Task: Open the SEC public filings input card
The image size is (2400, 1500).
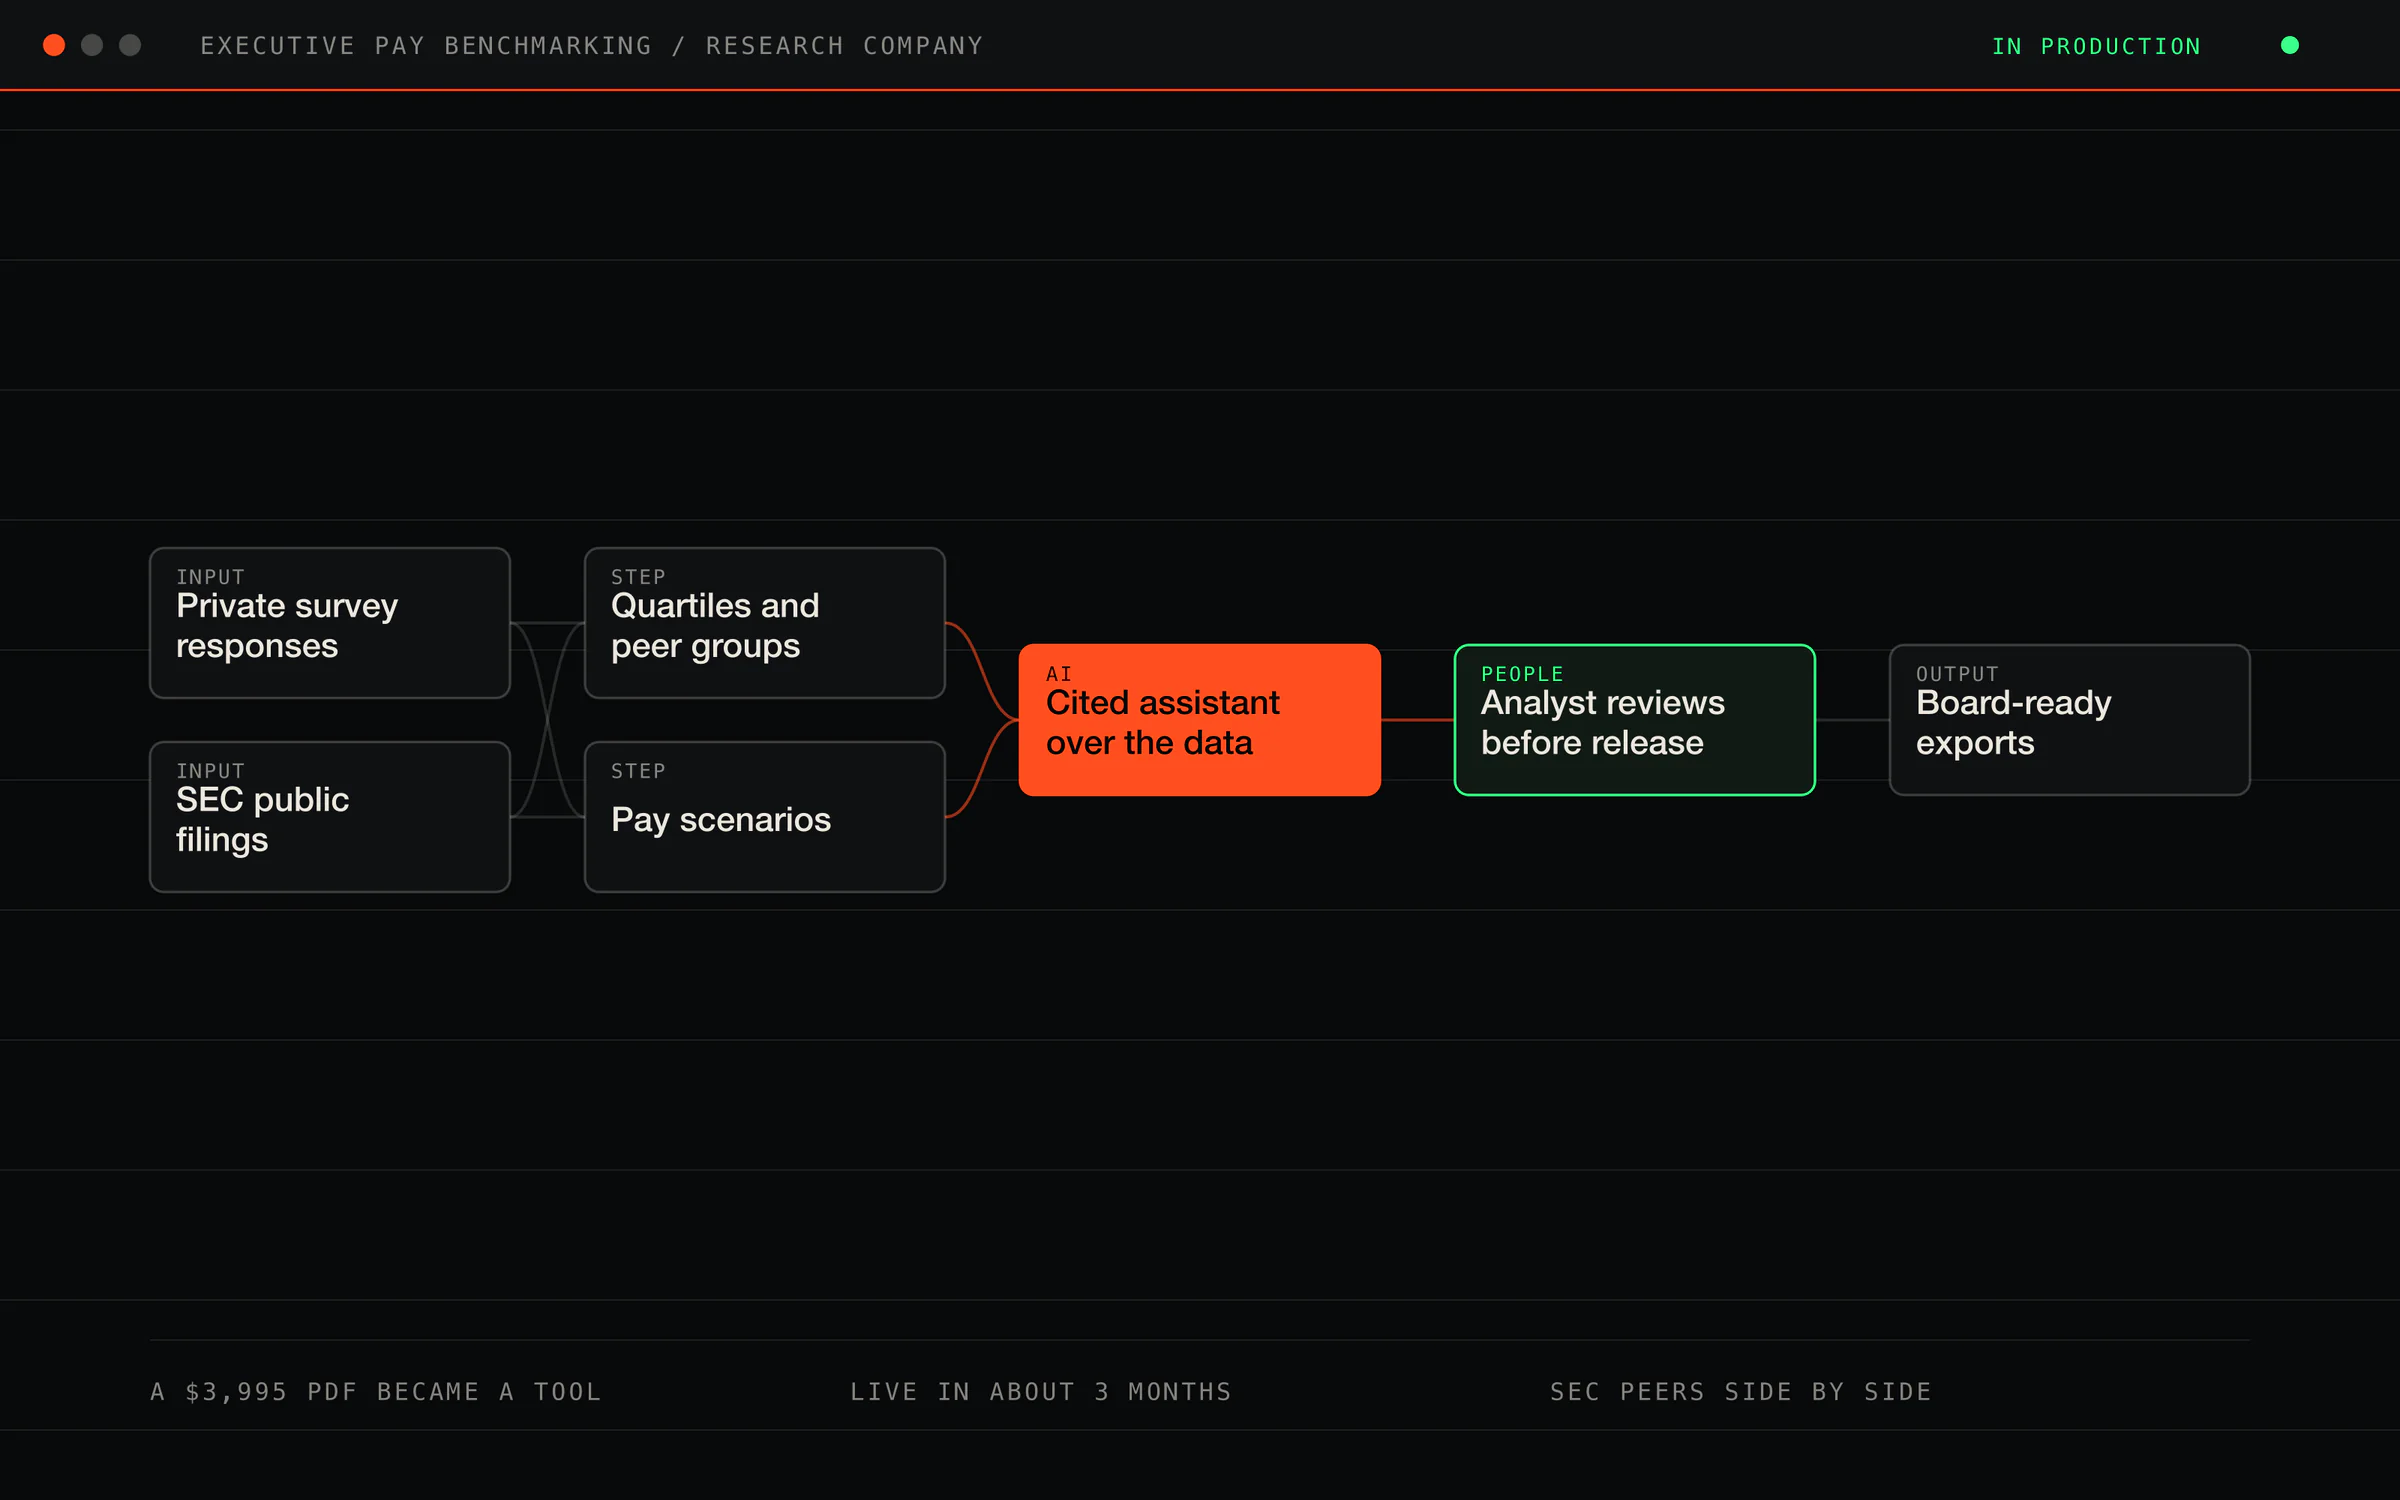Action: click(330, 817)
